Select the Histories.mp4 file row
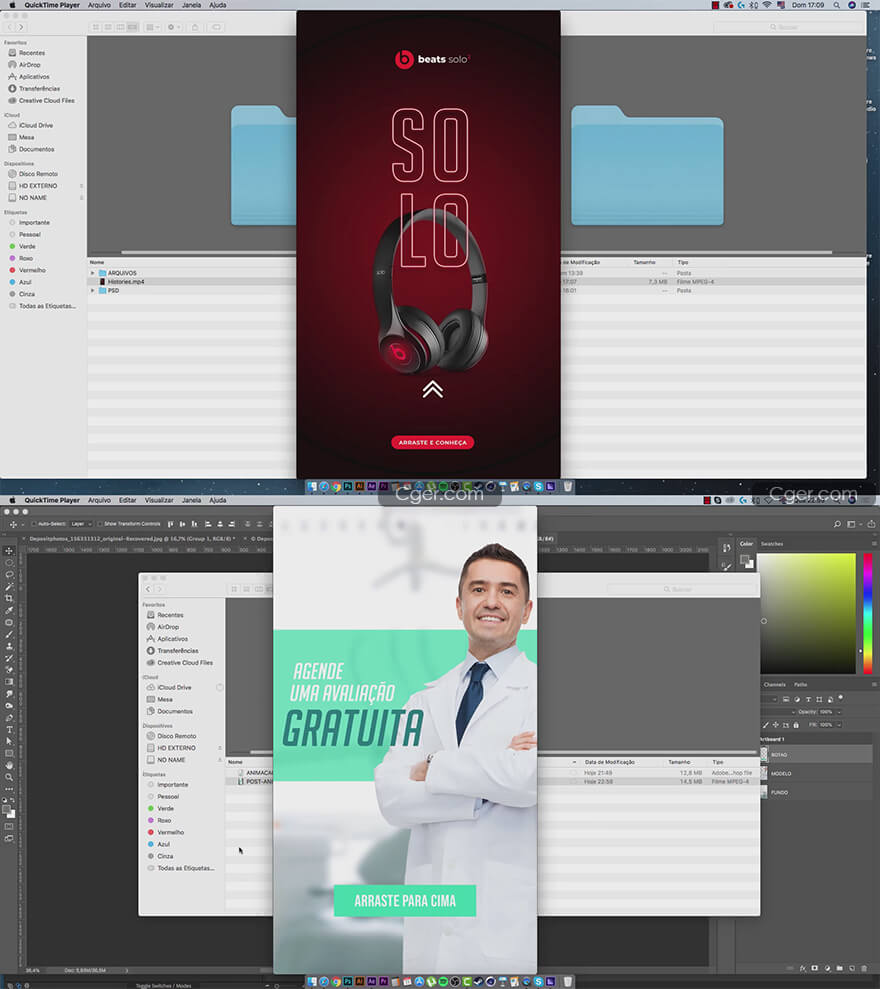The width and height of the screenshot is (880, 989). click(192, 282)
